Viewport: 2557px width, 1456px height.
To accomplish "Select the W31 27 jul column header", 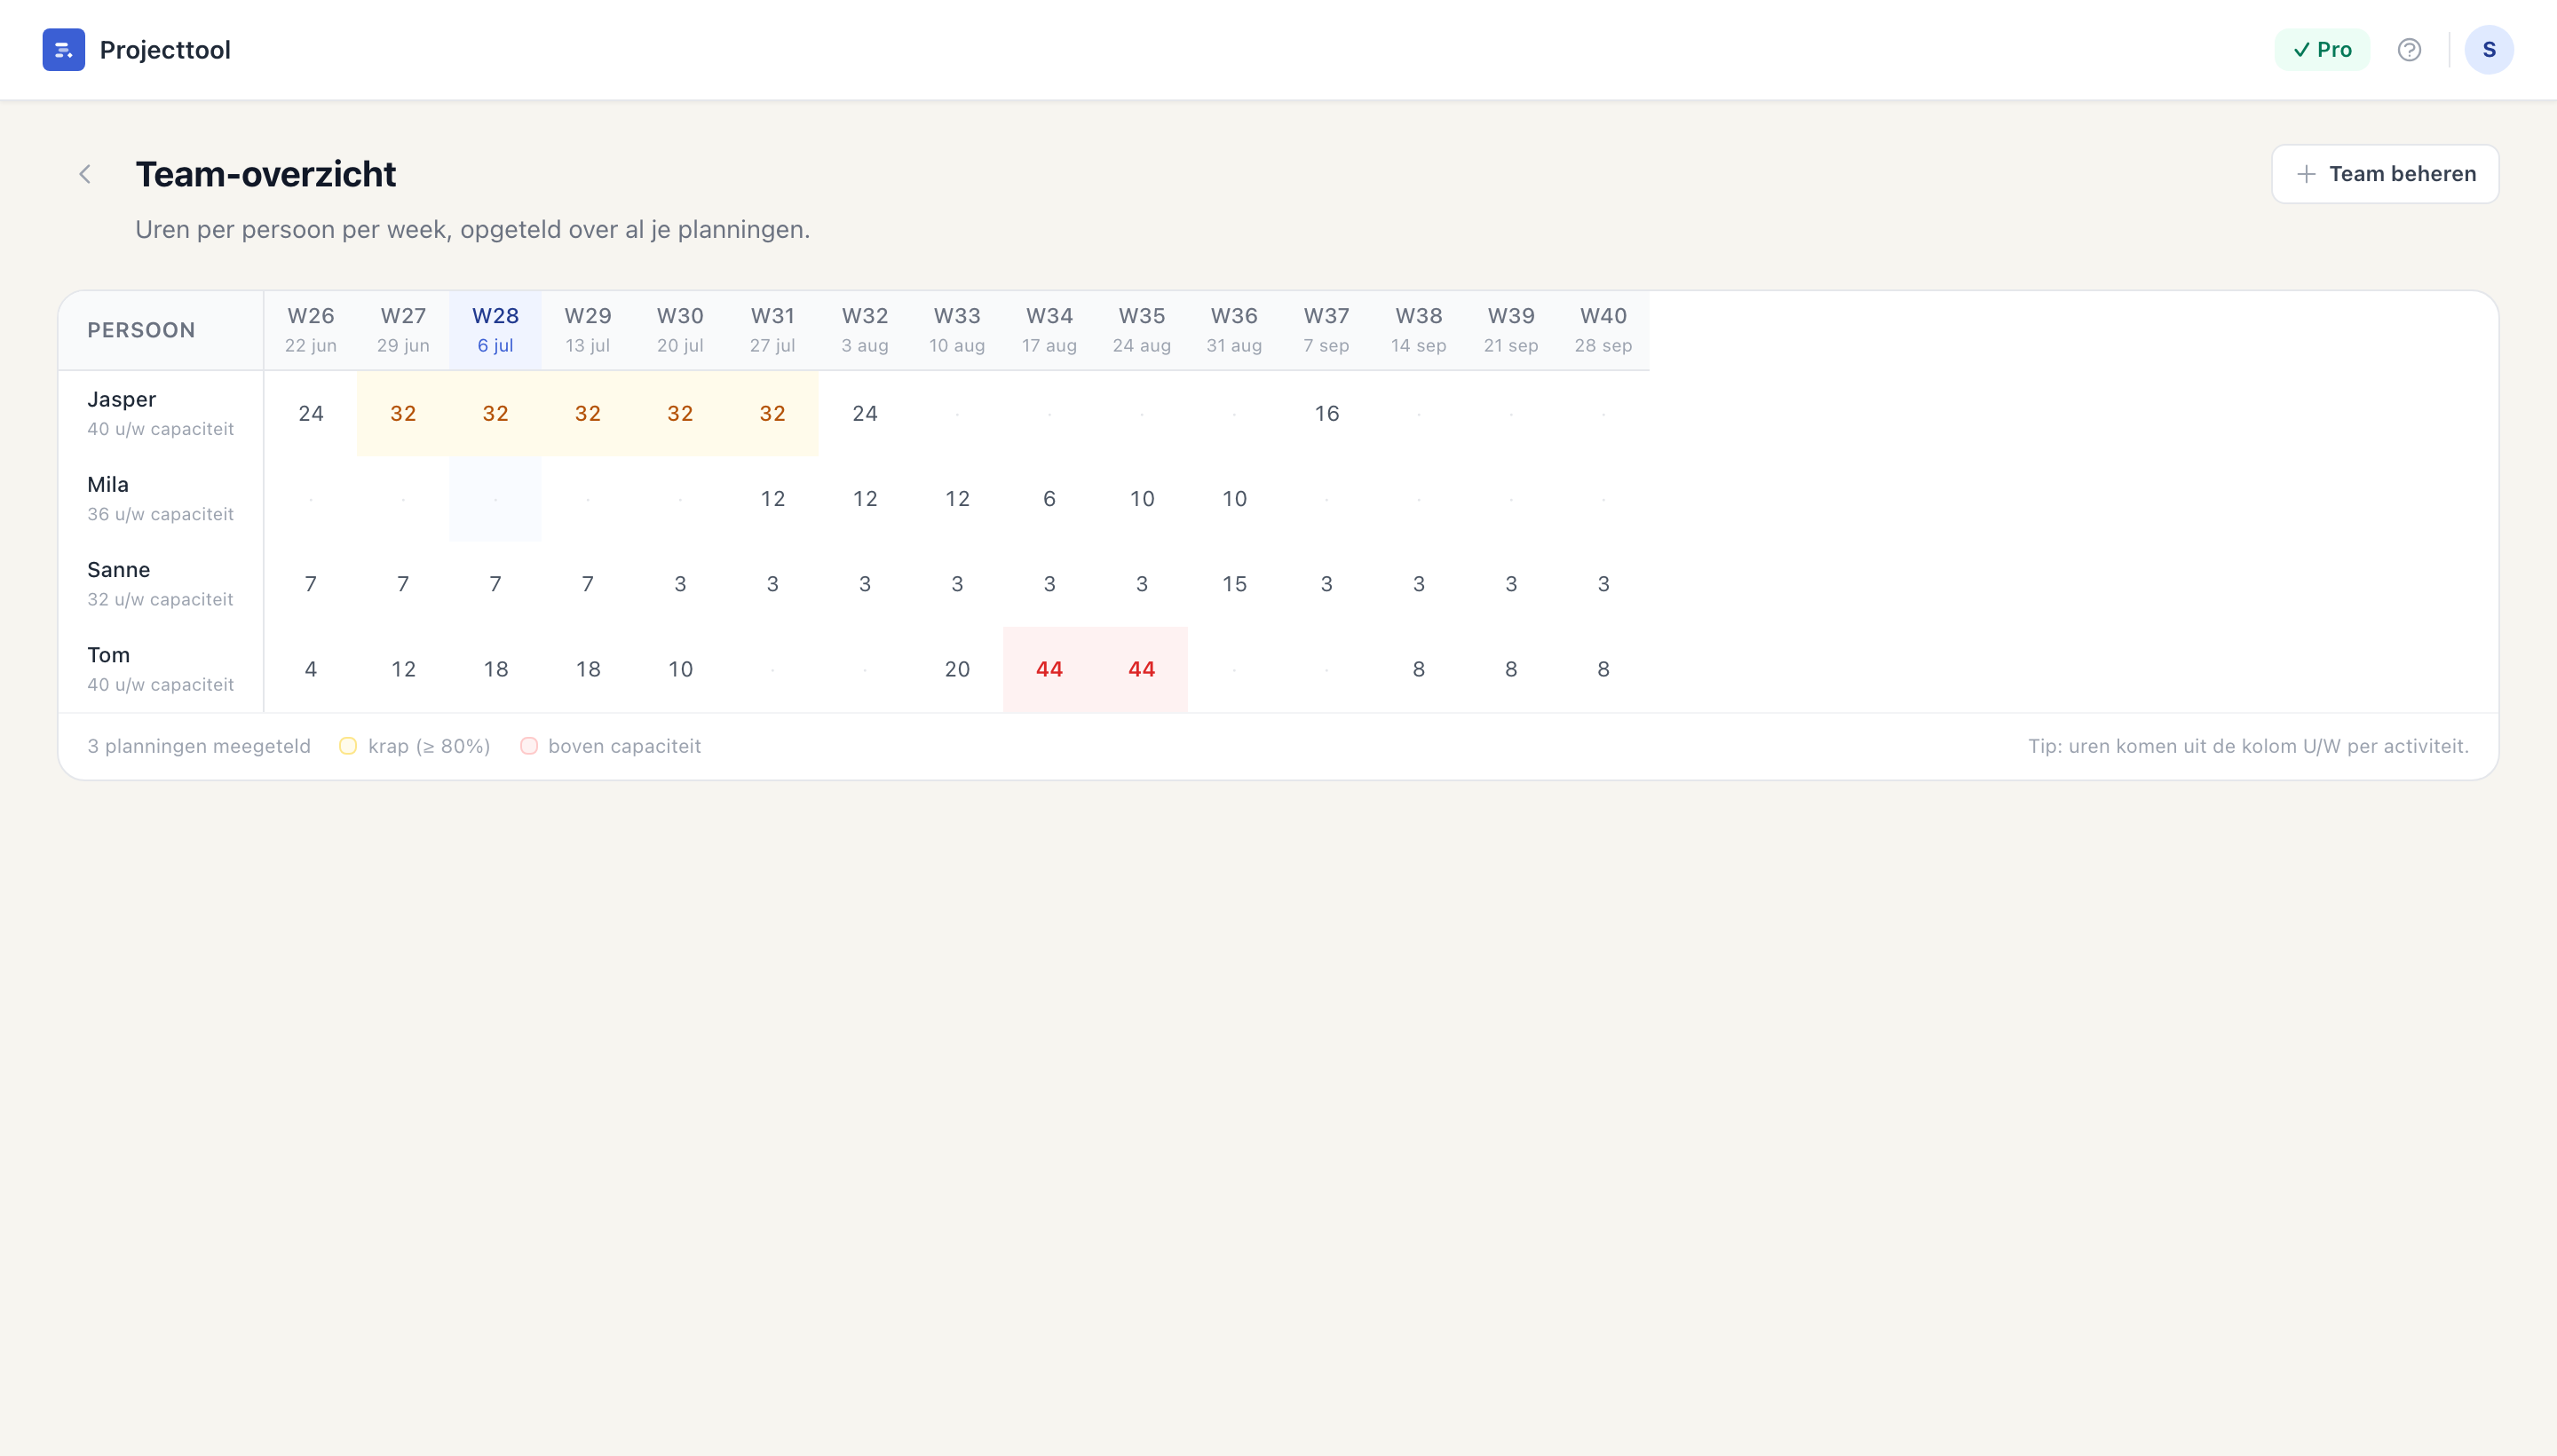I will point(772,330).
